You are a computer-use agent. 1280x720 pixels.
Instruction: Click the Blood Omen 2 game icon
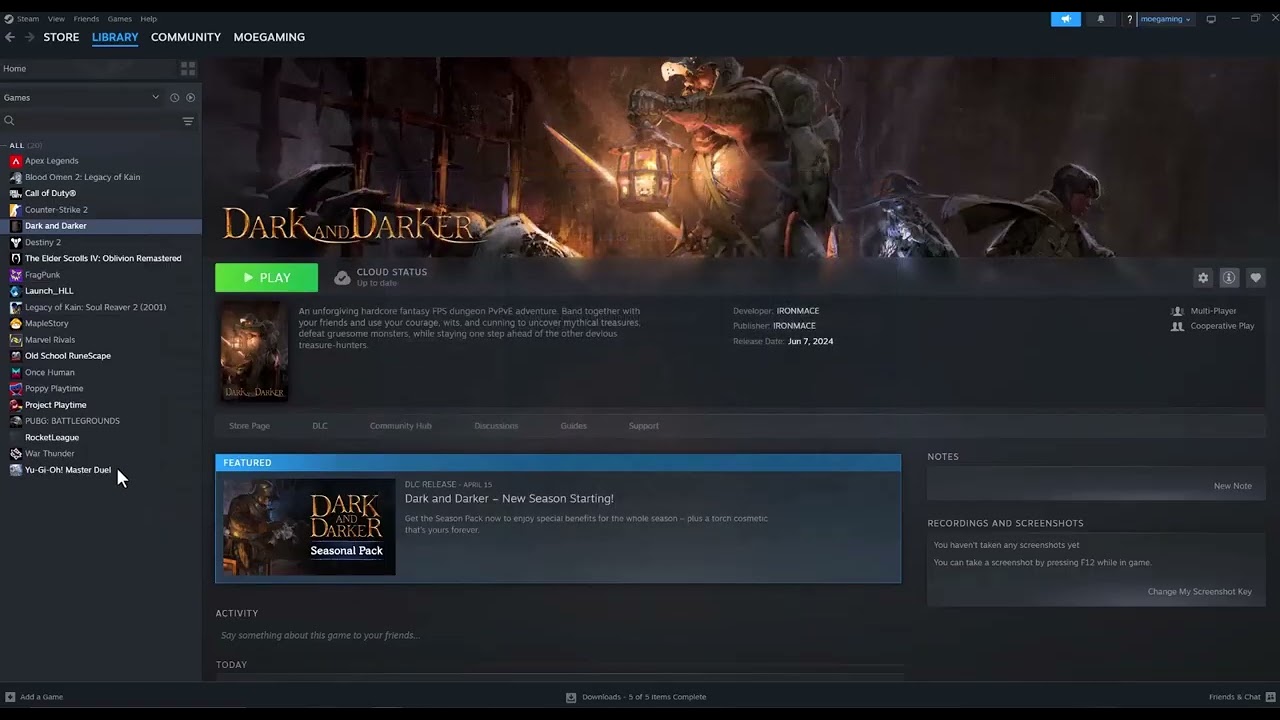coord(16,177)
